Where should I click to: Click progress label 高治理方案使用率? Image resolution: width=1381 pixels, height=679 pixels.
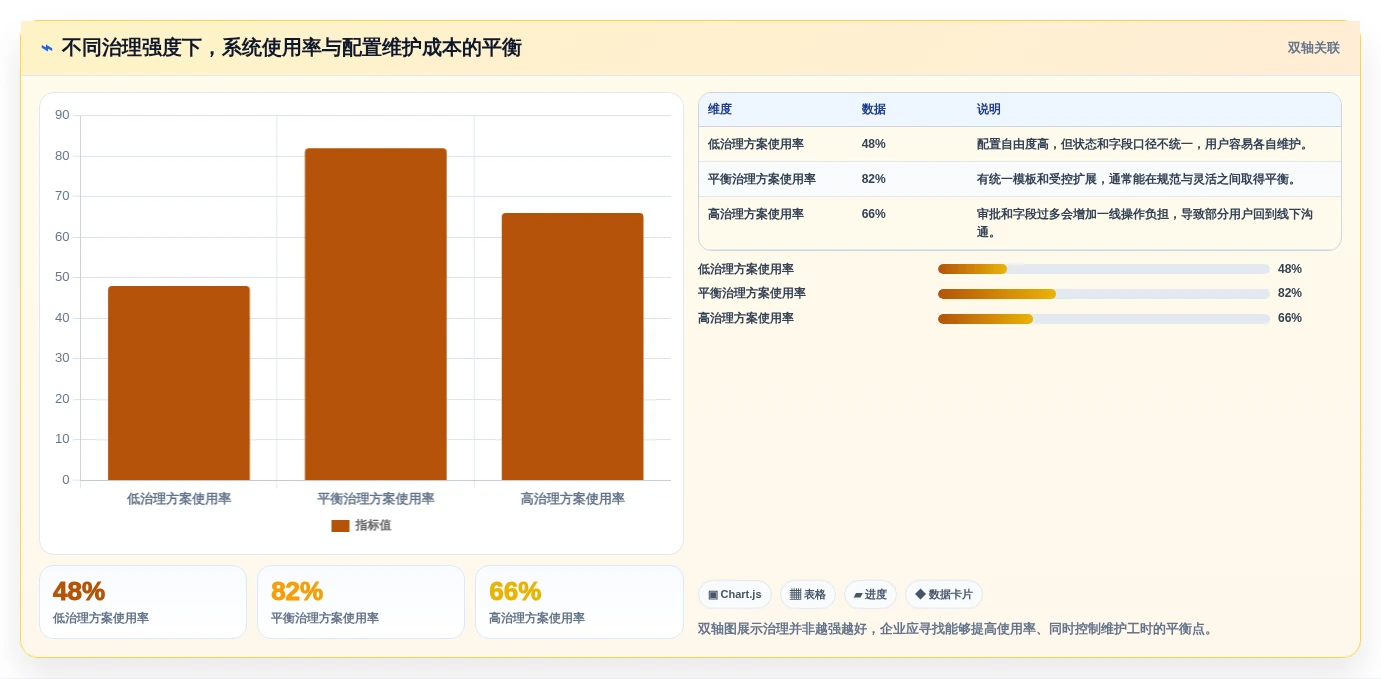click(x=746, y=319)
